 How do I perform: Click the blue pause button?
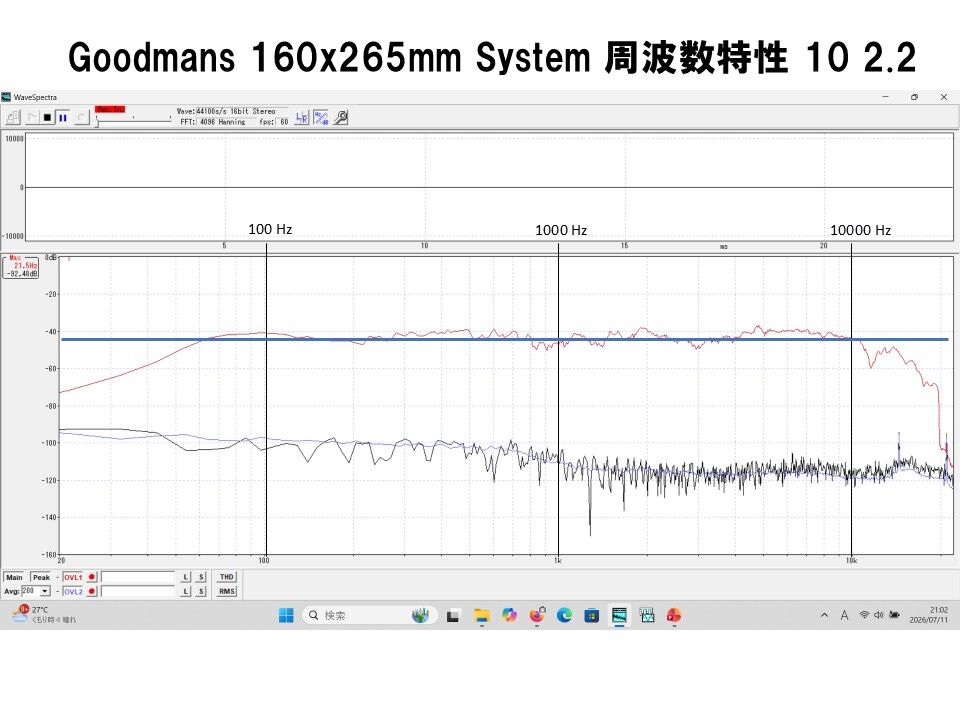coord(62,118)
